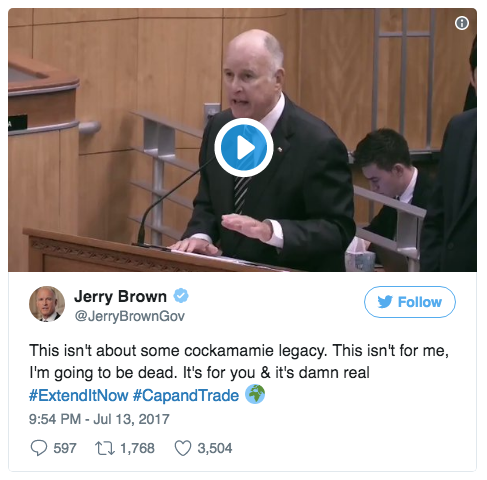
Task: Click the reply speech bubble icon
Action: (39, 448)
